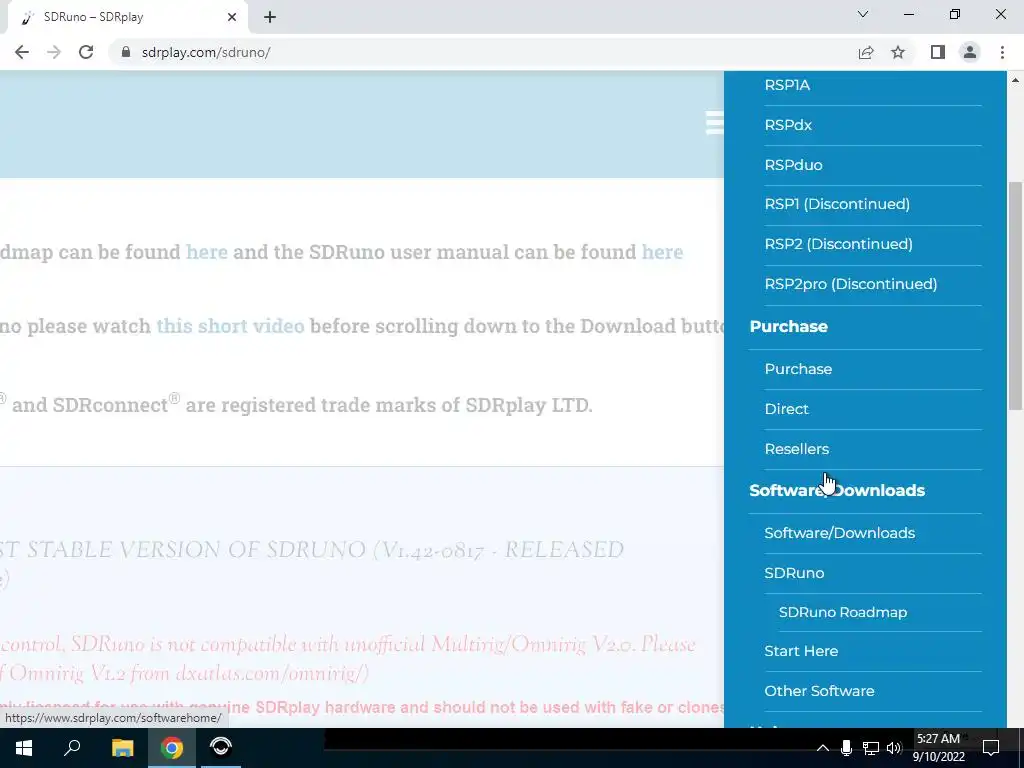Follow the first 'here' roadmap link
1024x768 pixels.
(206, 252)
